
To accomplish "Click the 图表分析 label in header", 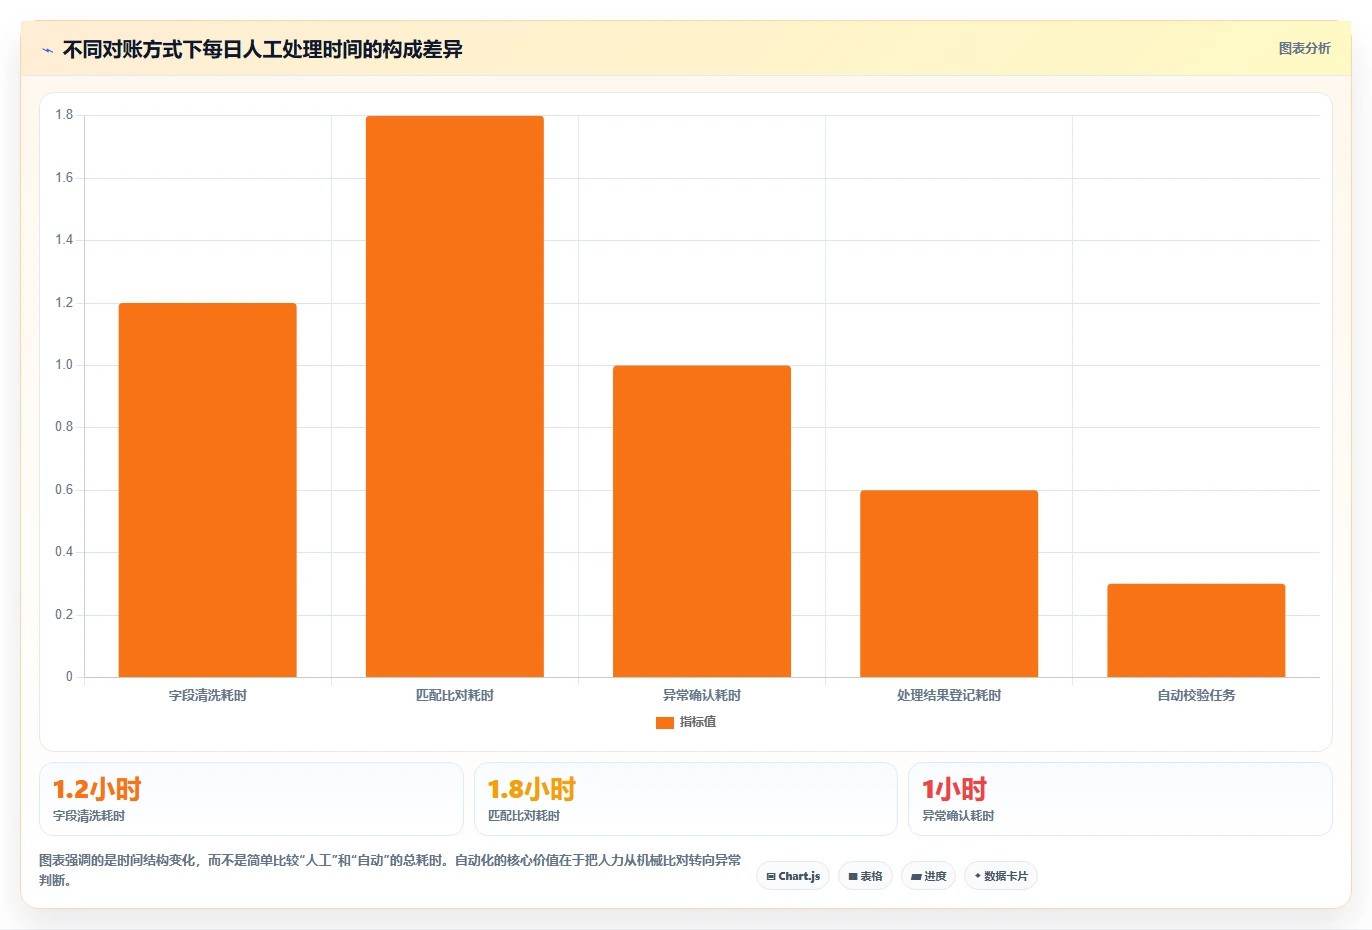I will (1304, 48).
